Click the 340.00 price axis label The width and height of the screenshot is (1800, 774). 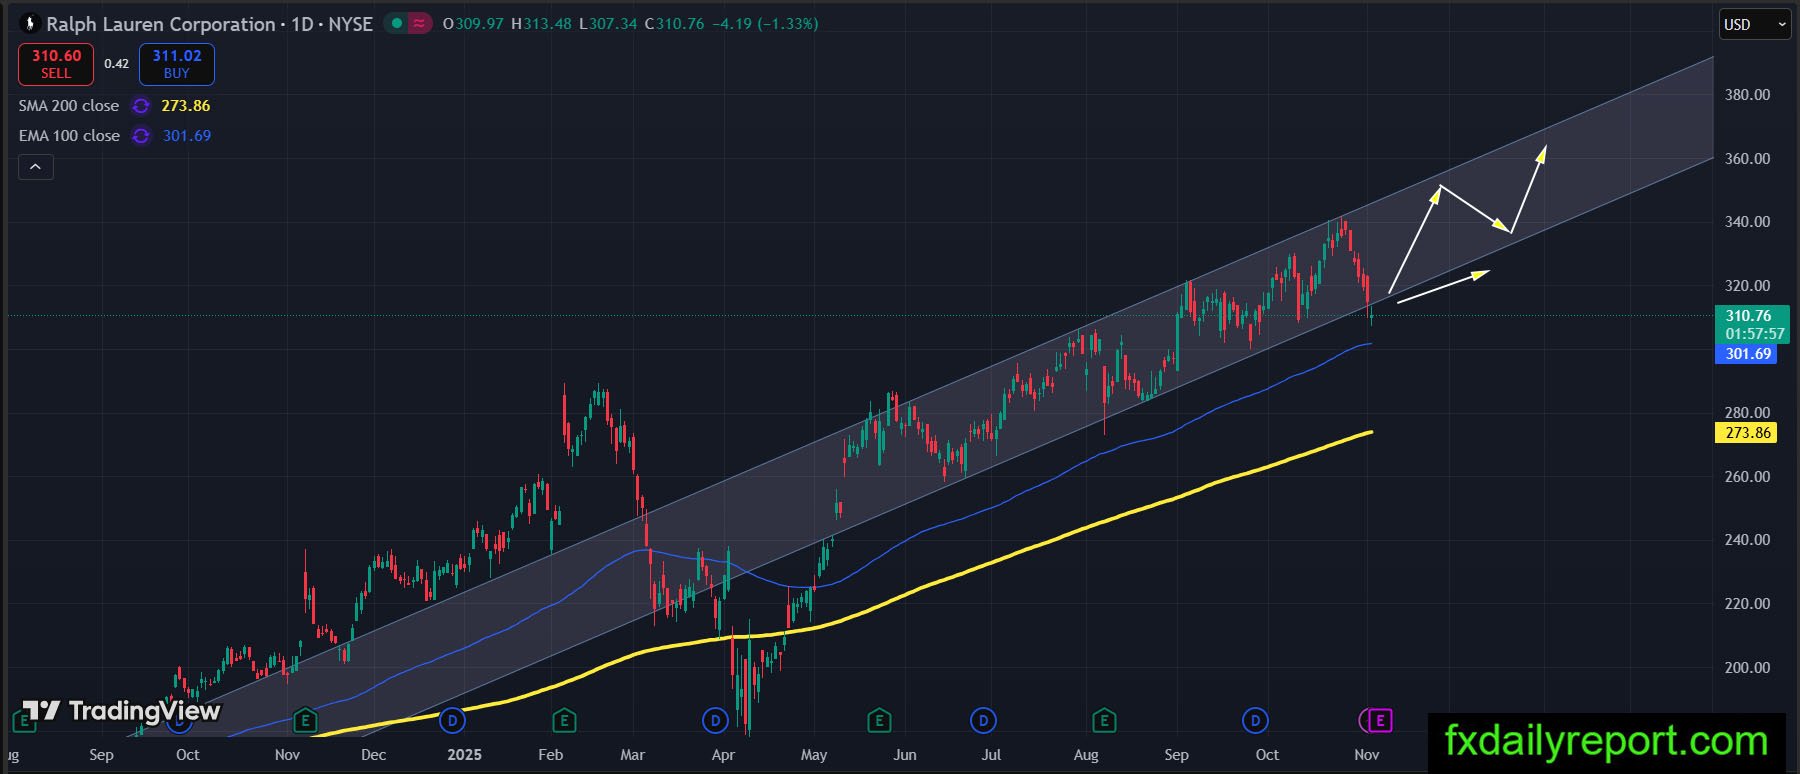pos(1748,222)
